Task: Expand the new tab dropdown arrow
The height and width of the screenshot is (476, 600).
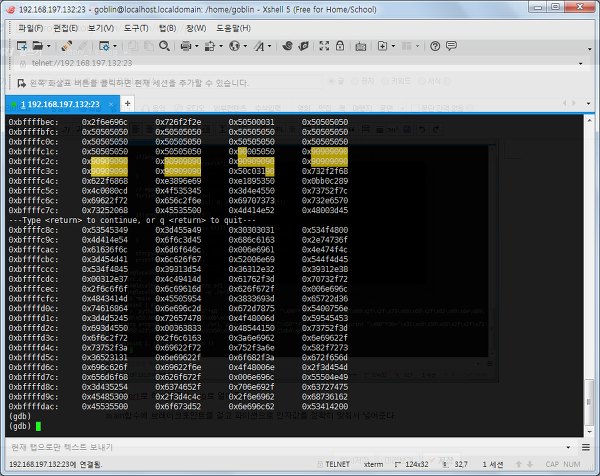Action: pos(393,46)
